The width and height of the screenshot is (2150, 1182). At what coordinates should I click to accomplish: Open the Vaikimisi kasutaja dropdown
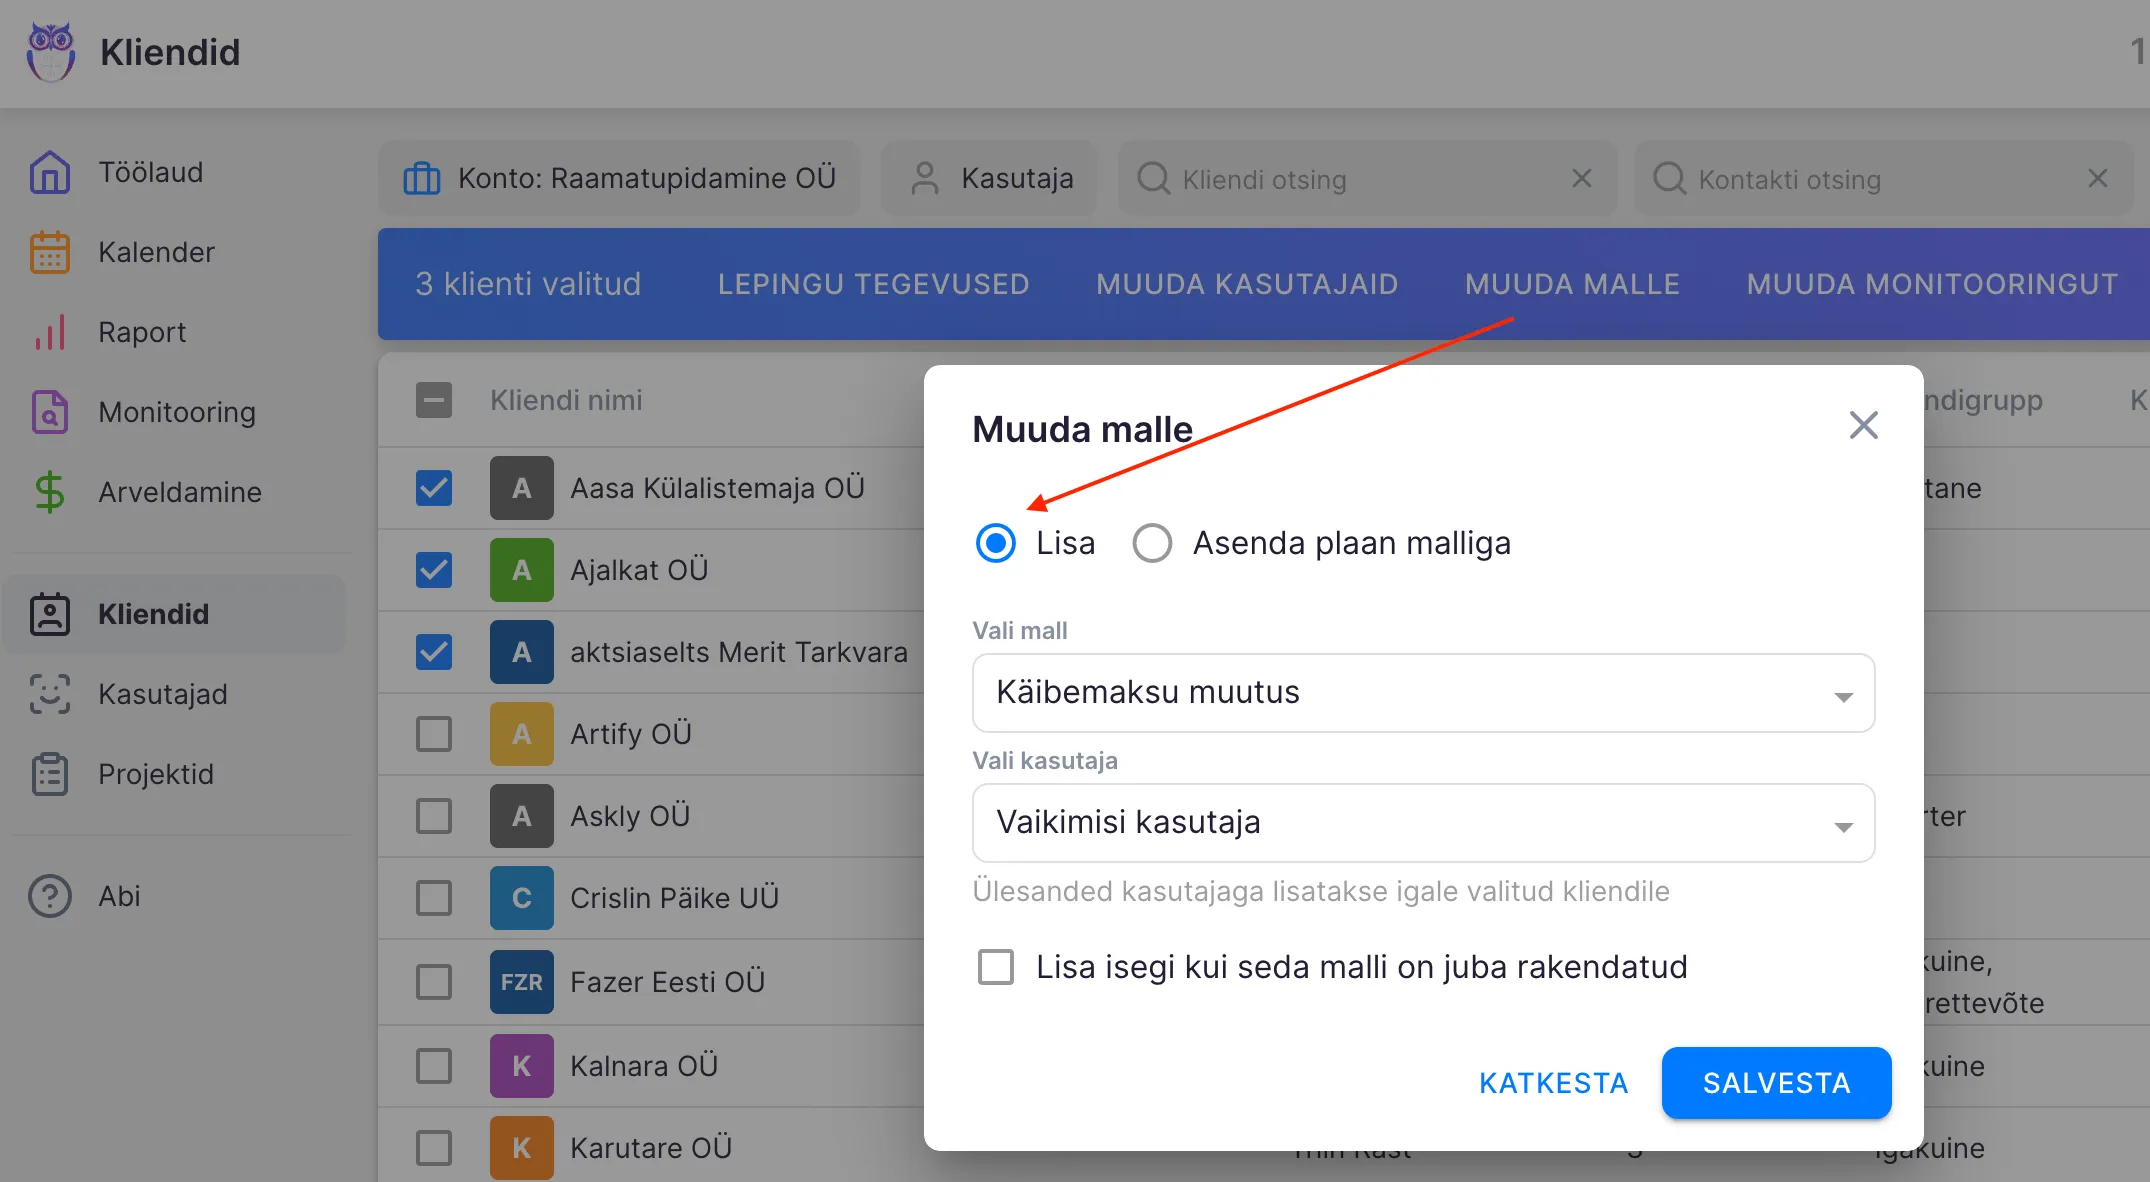click(x=1422, y=823)
